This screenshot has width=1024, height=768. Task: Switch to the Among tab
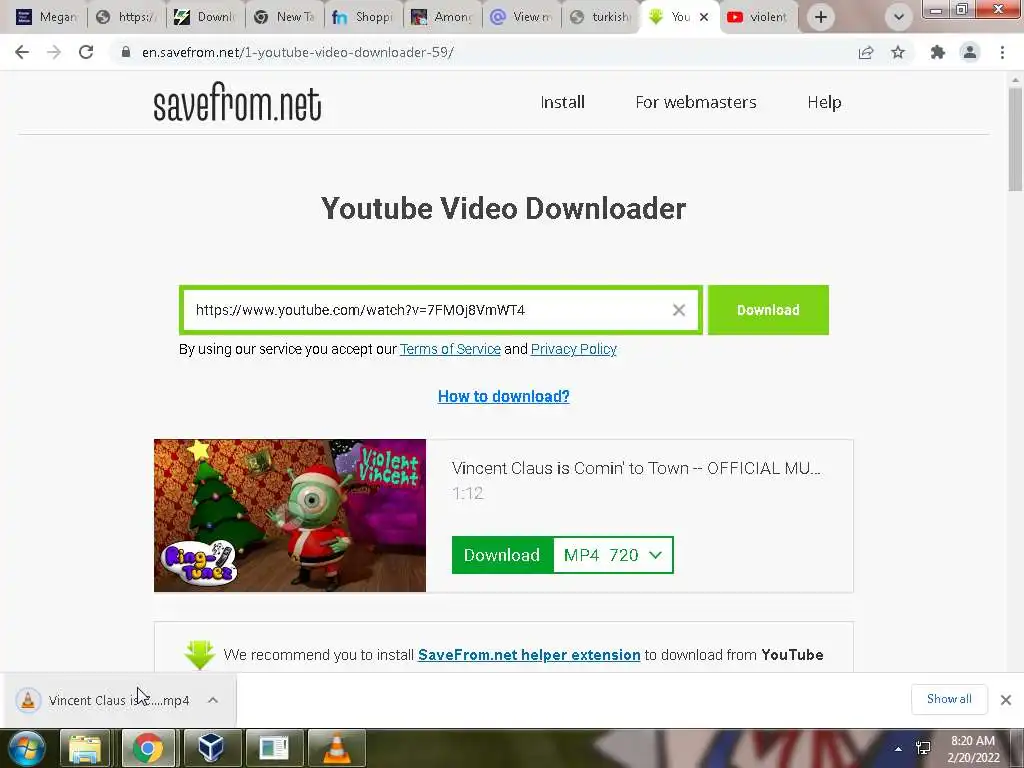tap(441, 17)
